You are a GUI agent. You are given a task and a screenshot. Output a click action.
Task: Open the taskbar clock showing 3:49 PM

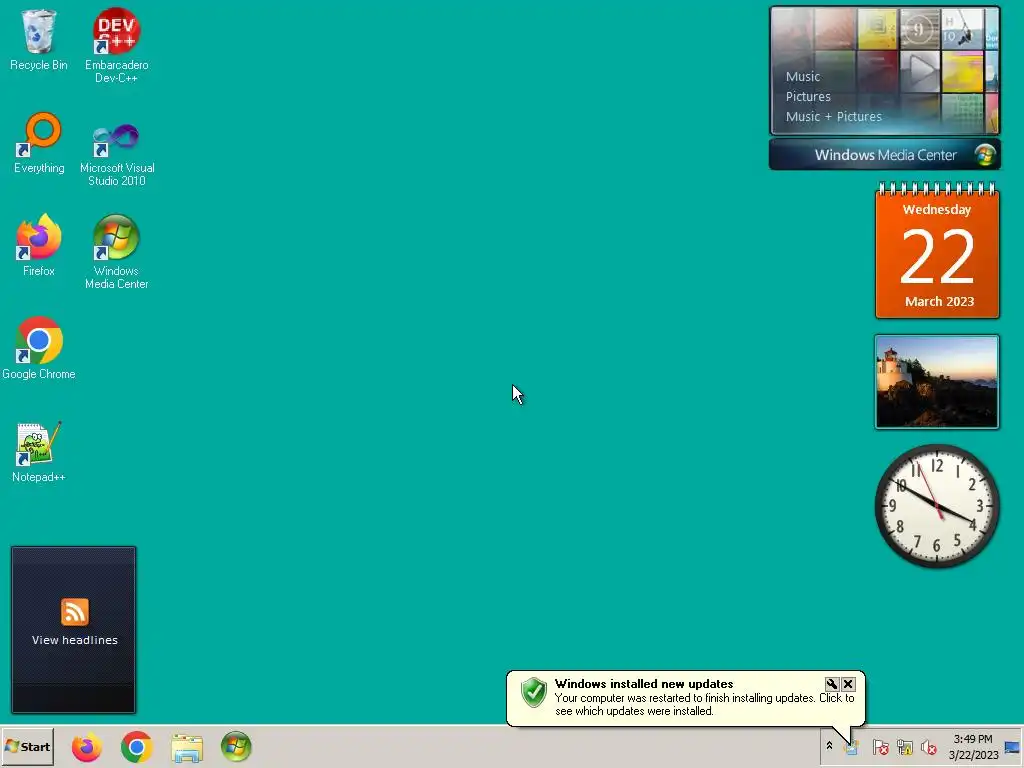(973, 746)
